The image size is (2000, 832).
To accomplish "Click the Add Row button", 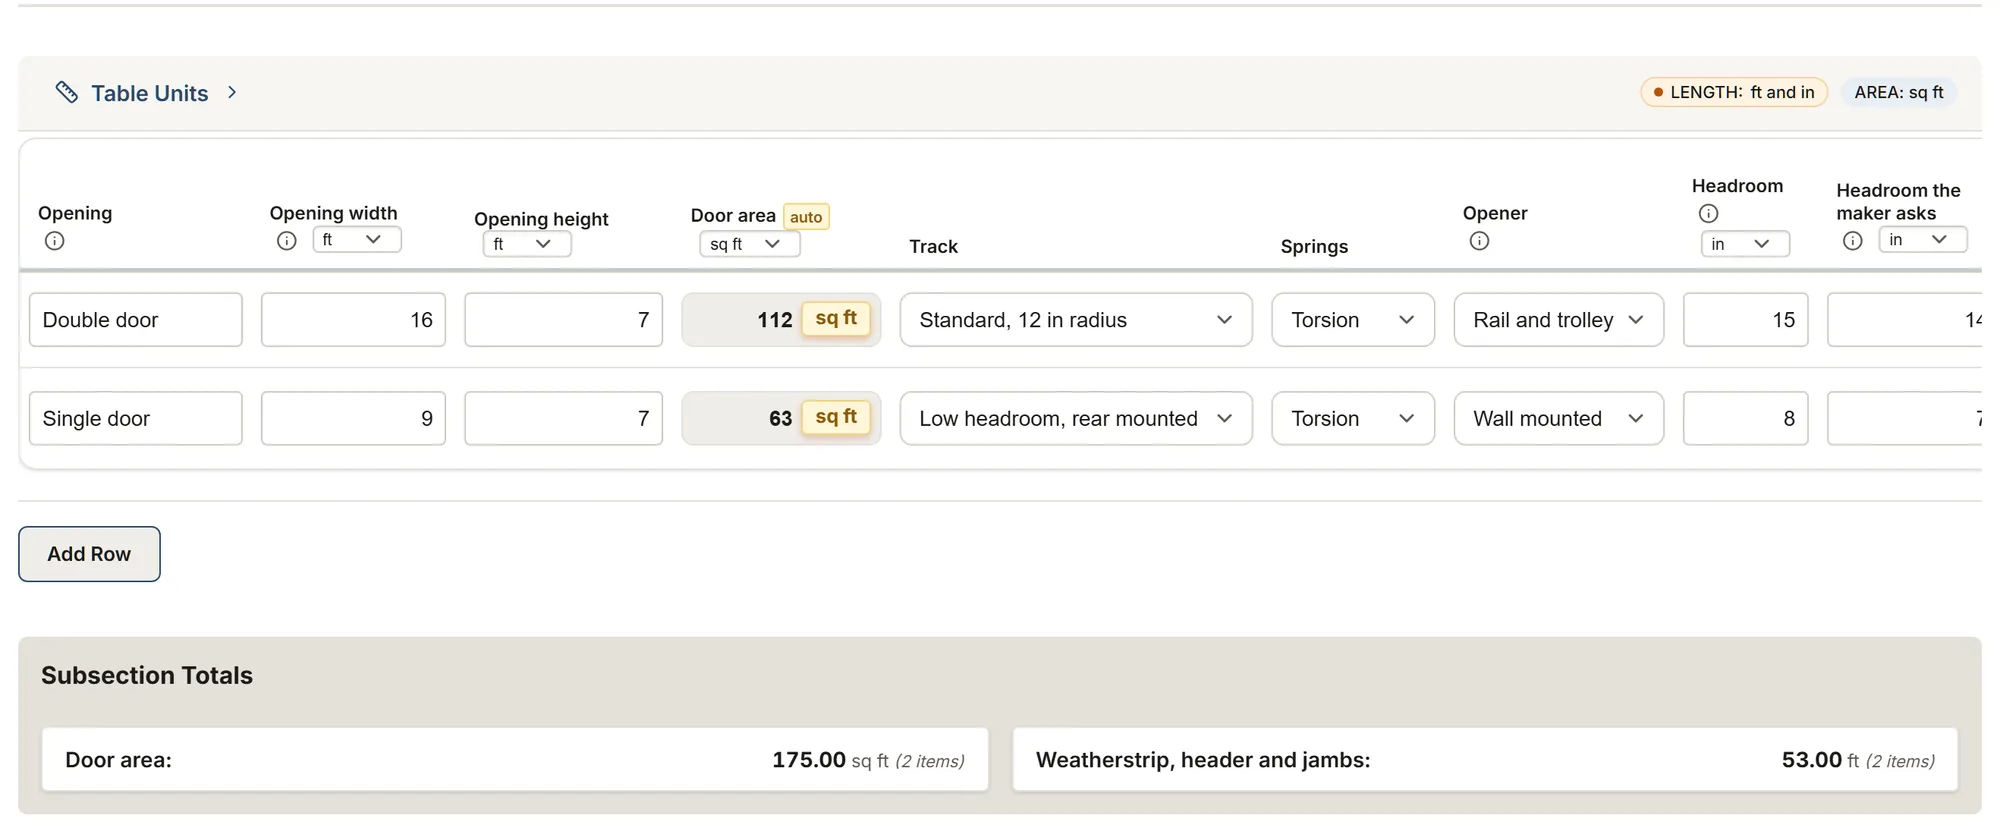I will coord(89,554).
